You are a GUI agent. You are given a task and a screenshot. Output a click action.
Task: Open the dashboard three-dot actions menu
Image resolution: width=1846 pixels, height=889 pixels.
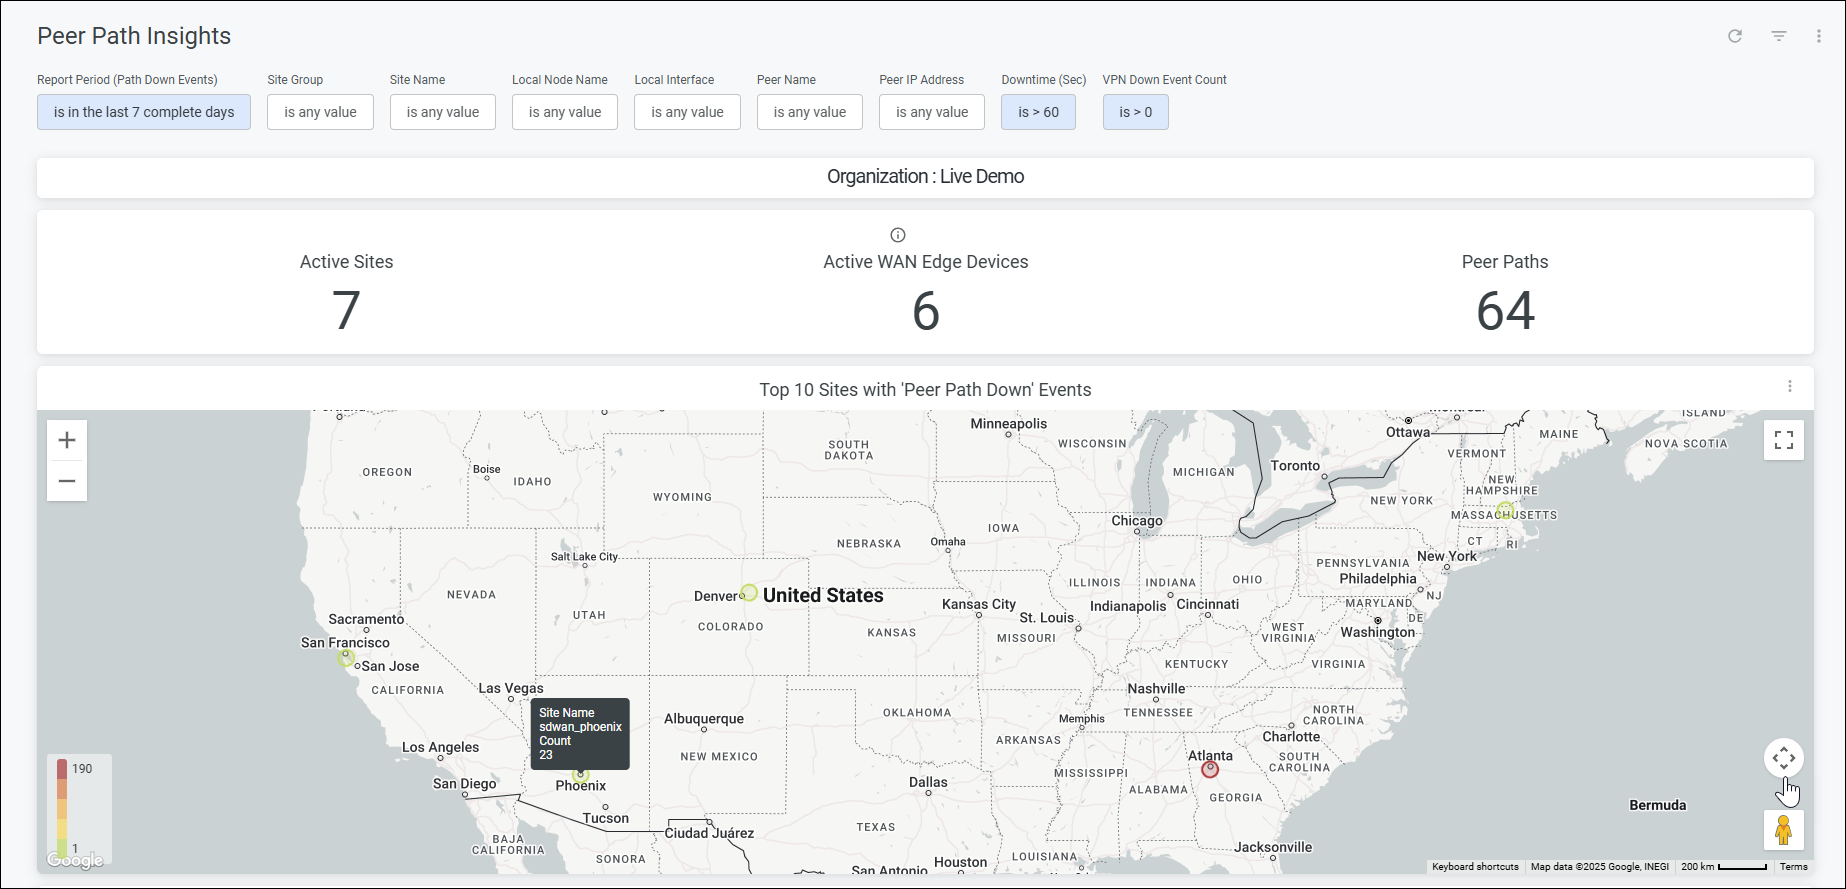point(1818,36)
